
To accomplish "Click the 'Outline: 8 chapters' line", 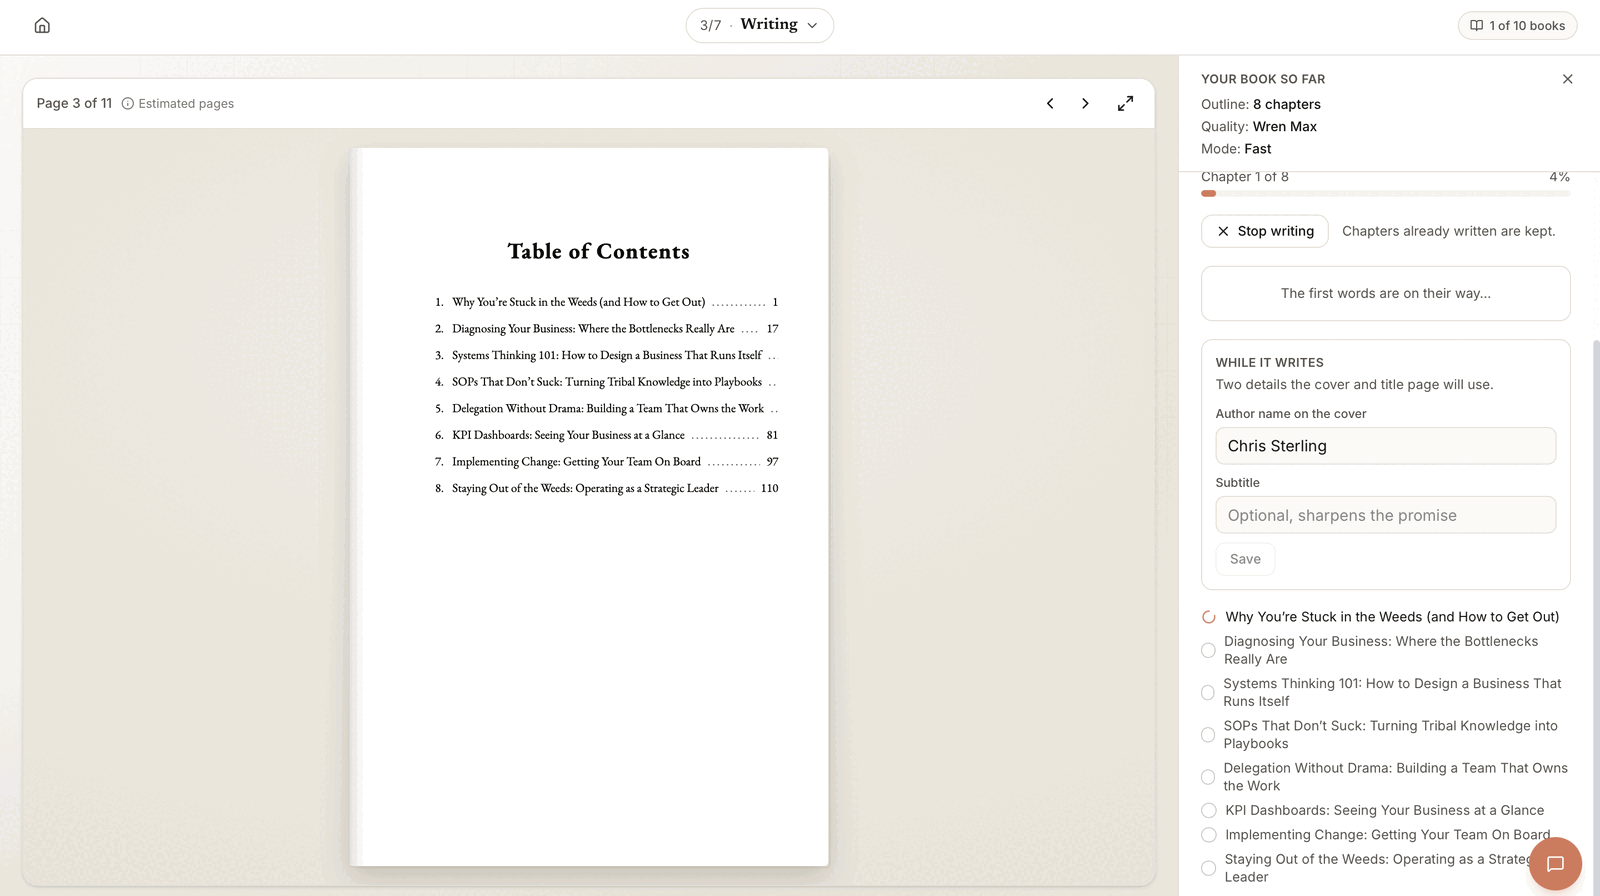I will coord(1261,104).
